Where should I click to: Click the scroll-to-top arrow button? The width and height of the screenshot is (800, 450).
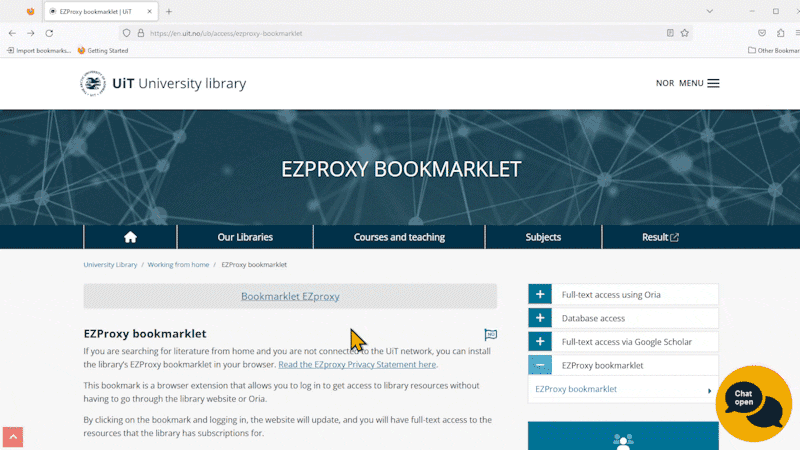[x=13, y=437]
